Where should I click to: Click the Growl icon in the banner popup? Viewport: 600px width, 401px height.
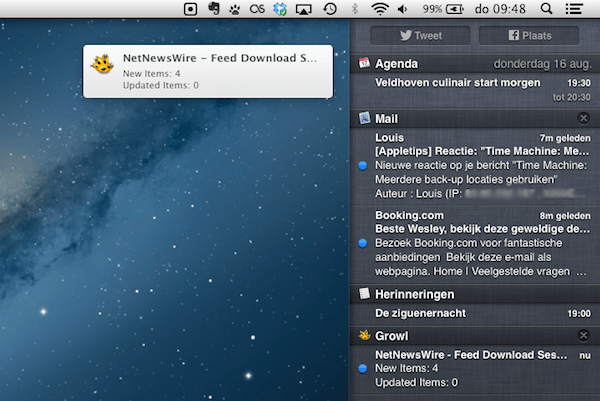pyautogui.click(x=103, y=64)
